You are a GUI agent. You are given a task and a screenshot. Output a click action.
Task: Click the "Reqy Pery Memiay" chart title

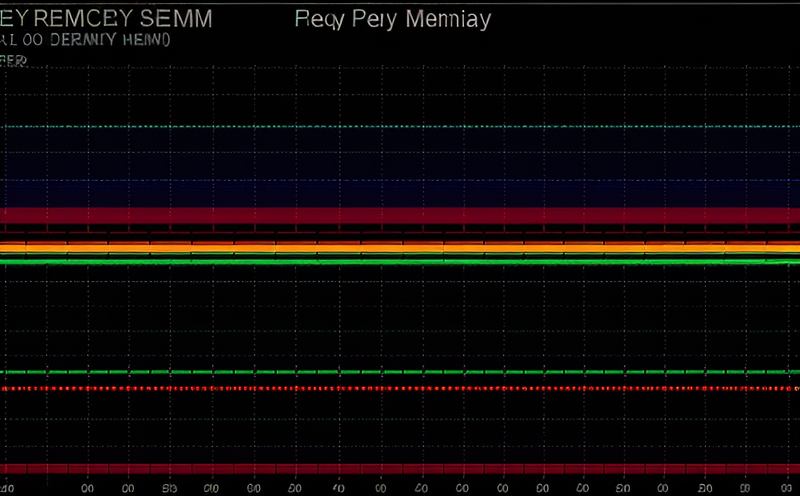click(393, 19)
